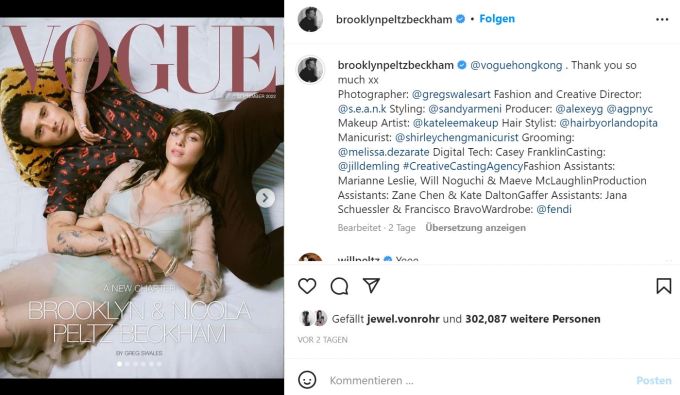View jewel.vonrohr profile from likes
Screen dimensions: 680x395
[x=403, y=319]
